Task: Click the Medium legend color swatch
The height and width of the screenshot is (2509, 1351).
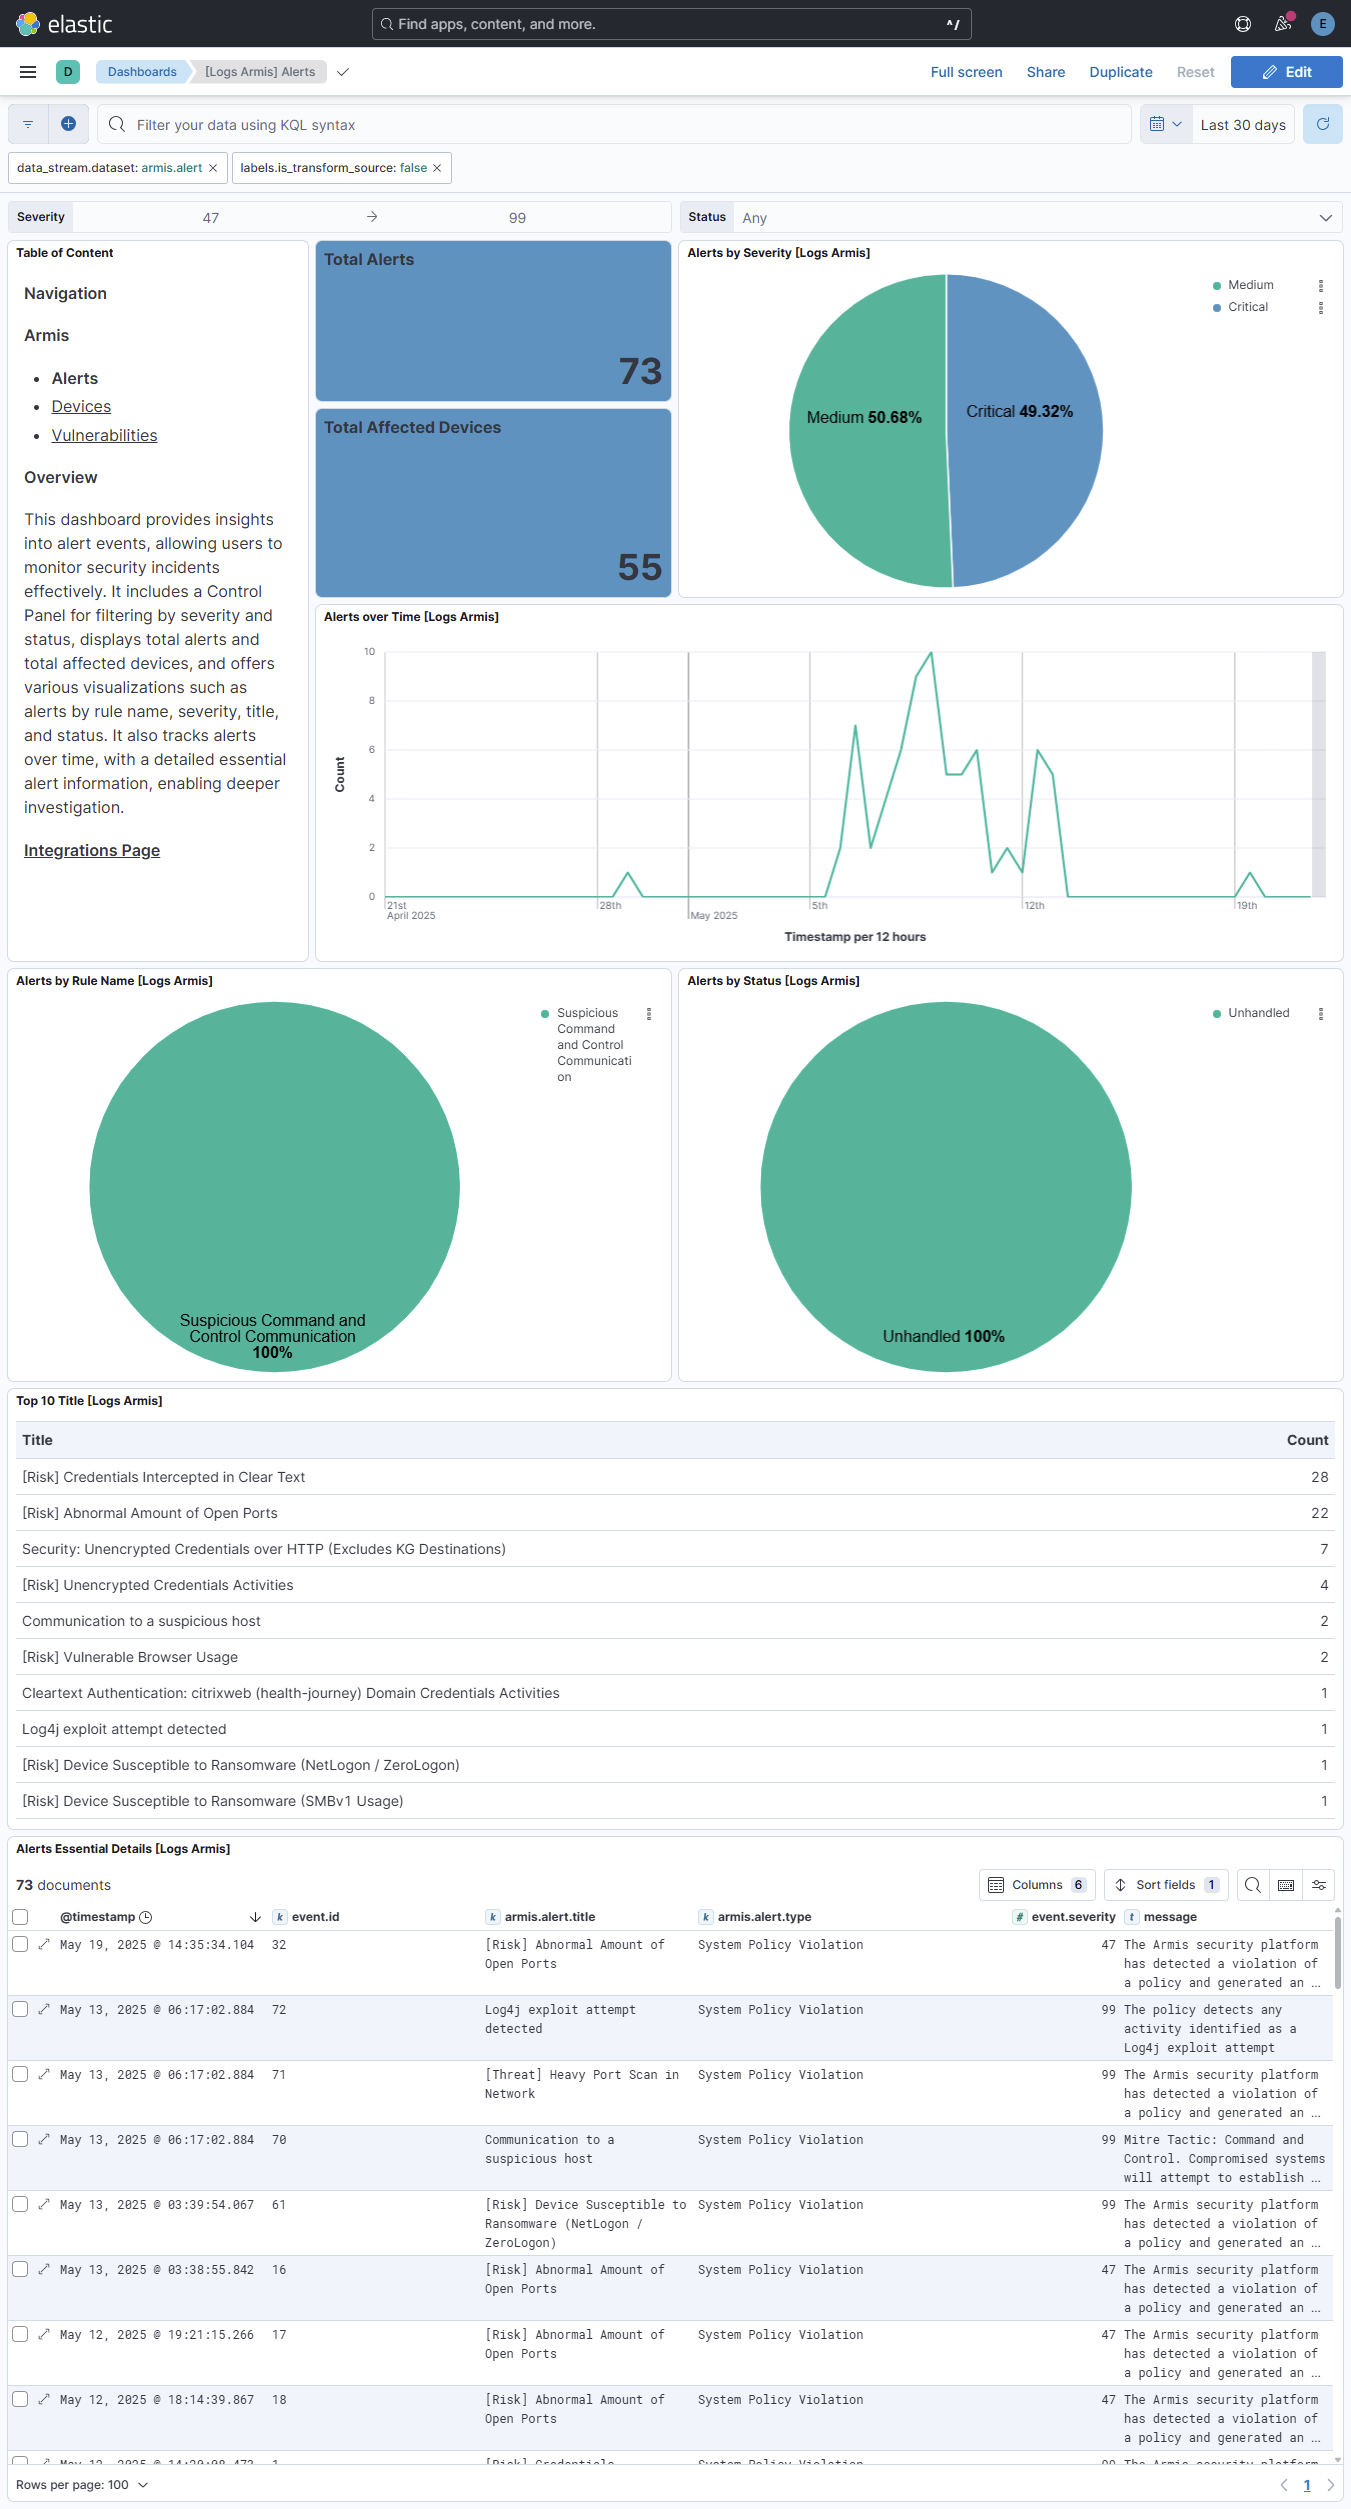Action: tap(1217, 286)
